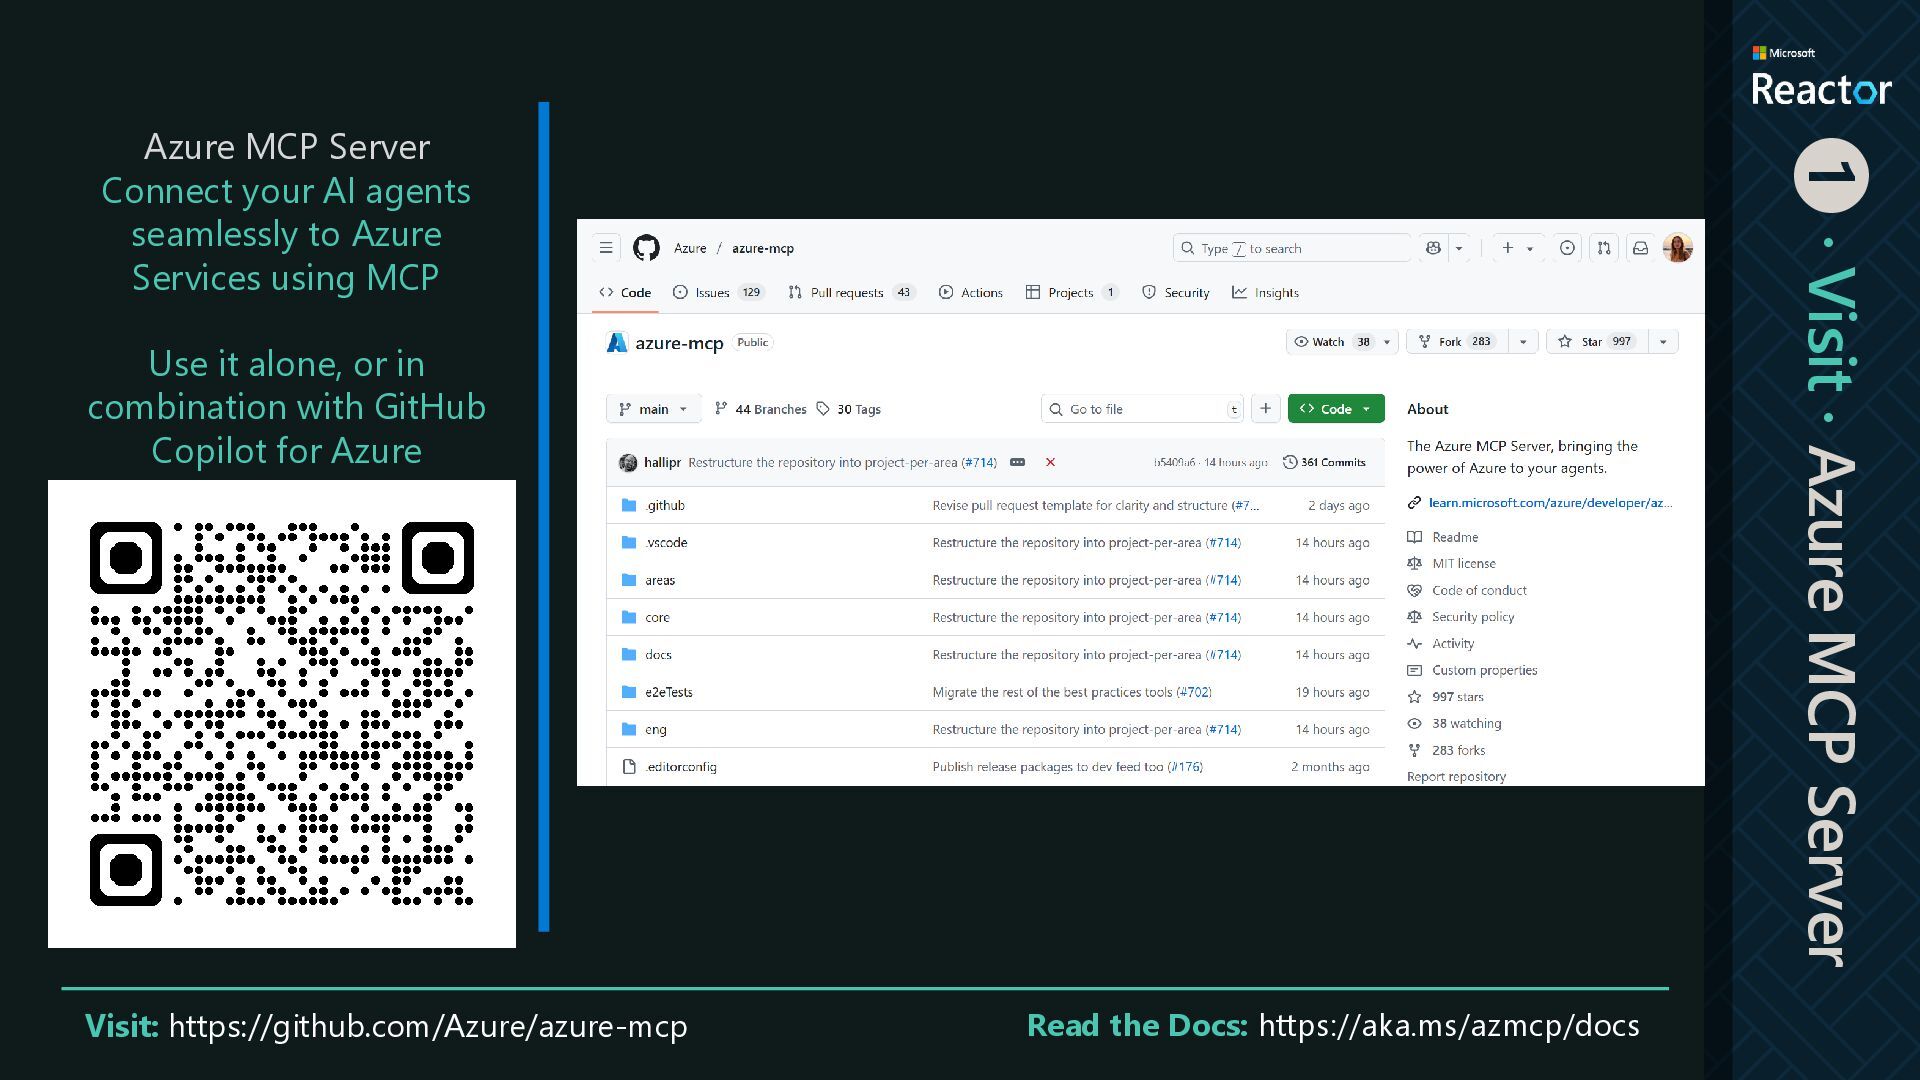Screen dimensions: 1920x1080
Task: Open the eng folder
Action: tap(655, 729)
